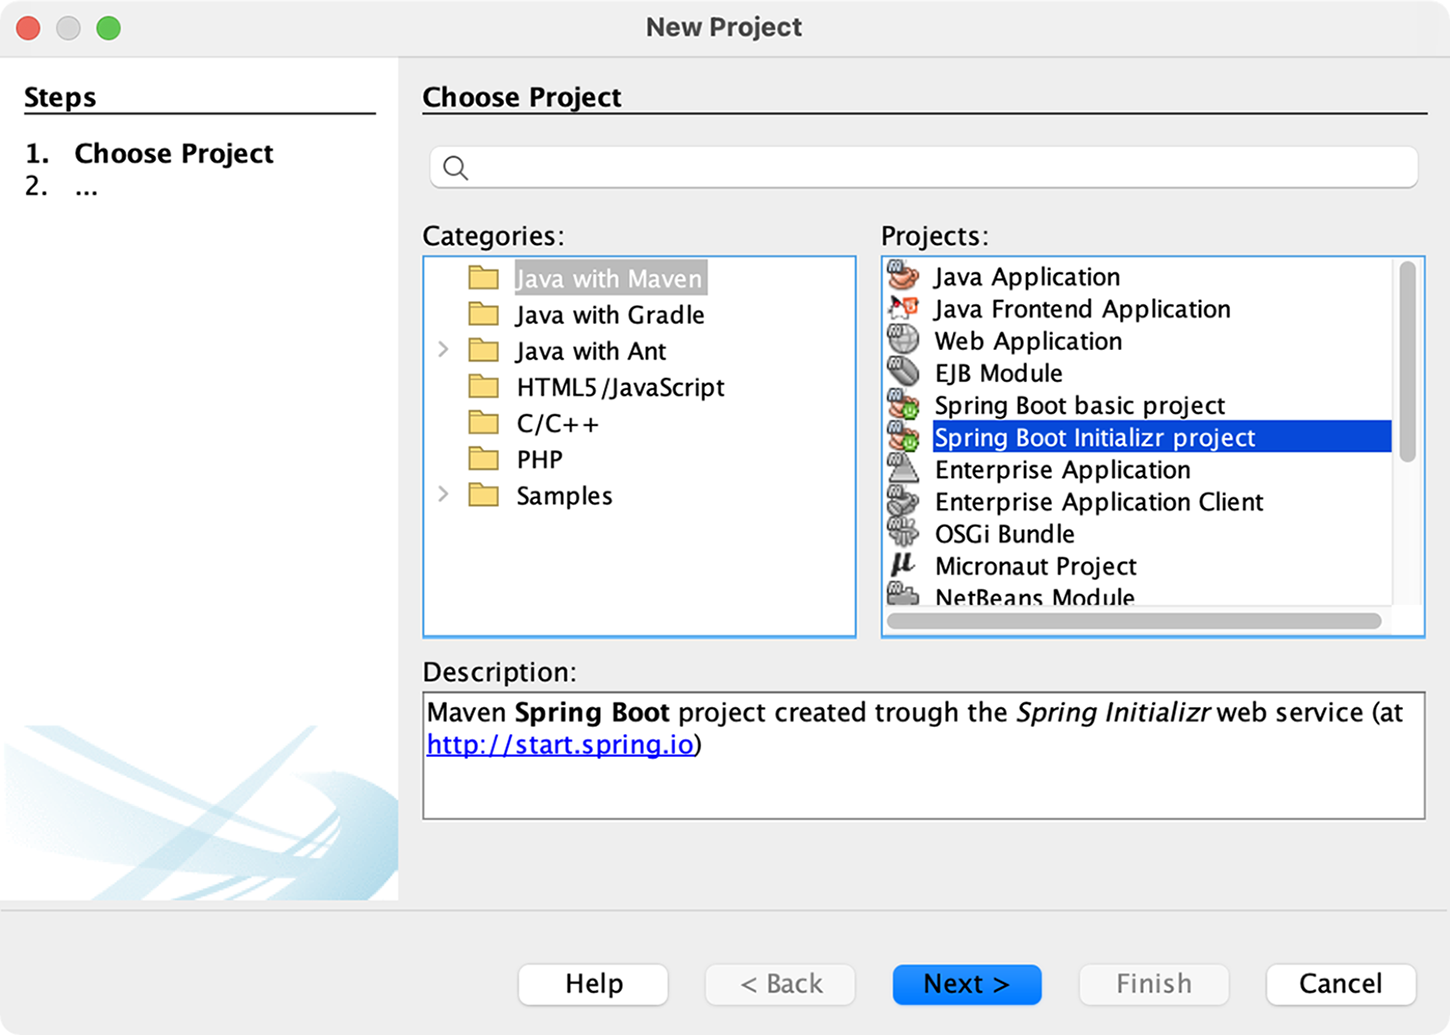This screenshot has width=1450, height=1035.
Task: Click the Web Application globe icon
Action: (x=903, y=340)
